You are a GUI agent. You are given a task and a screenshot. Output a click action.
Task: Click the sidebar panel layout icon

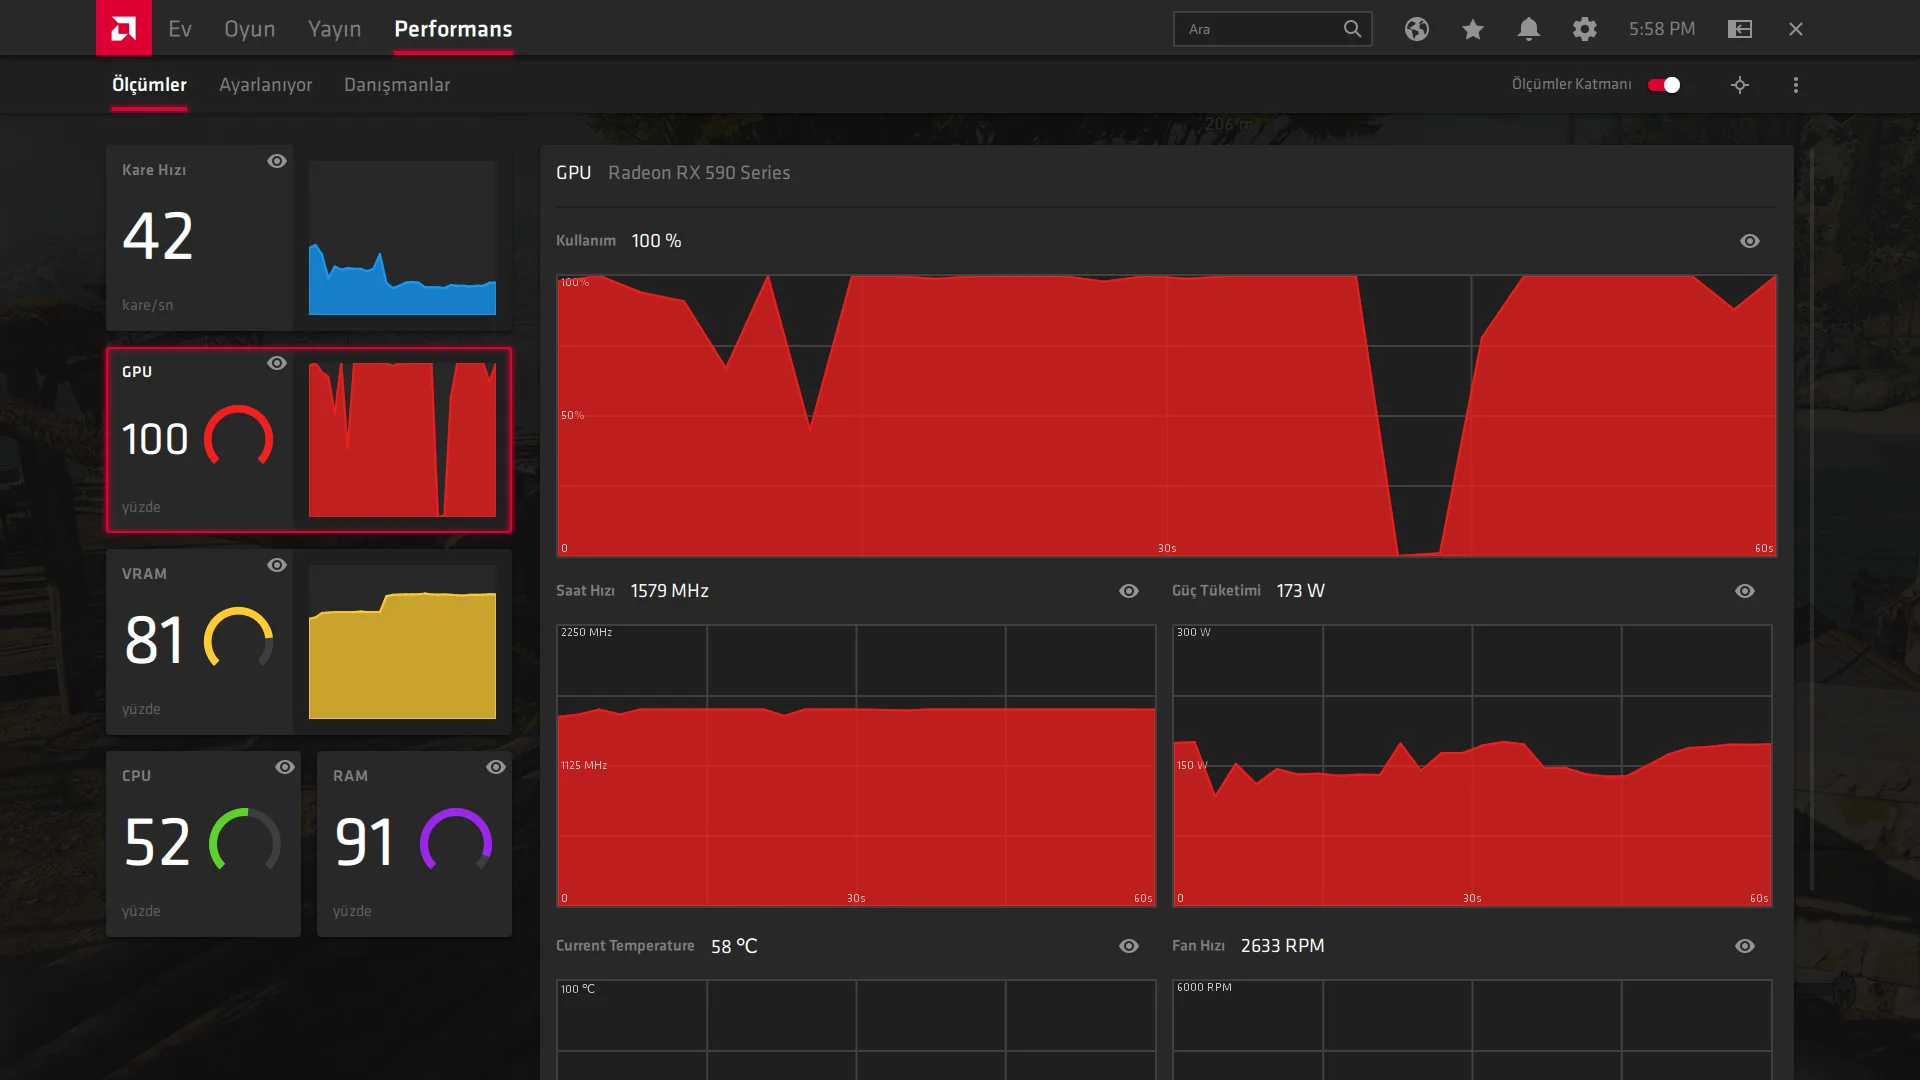(x=1740, y=29)
